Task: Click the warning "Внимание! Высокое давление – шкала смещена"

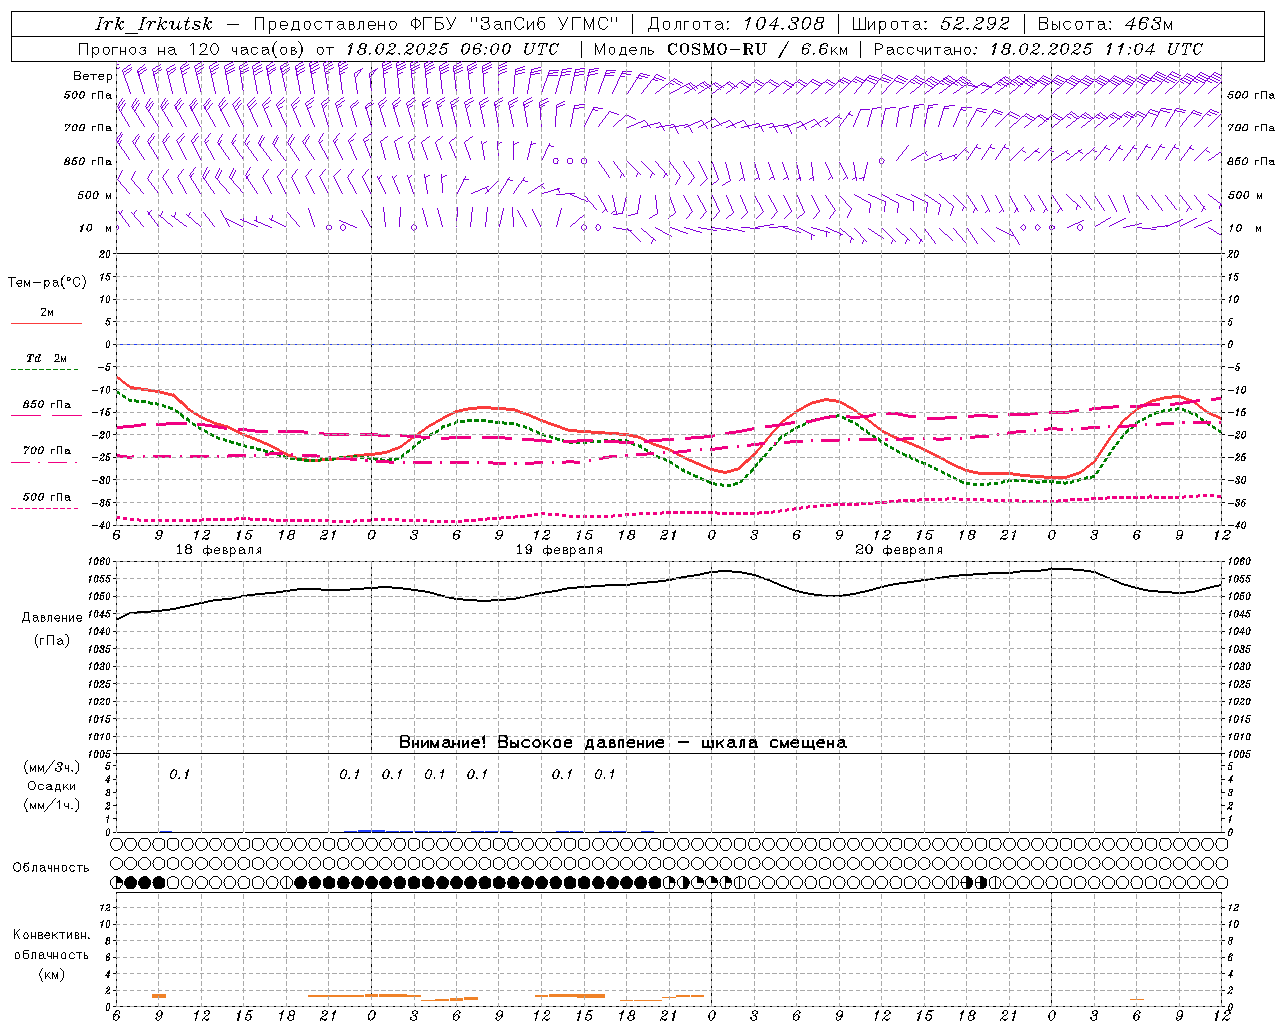Action: 623,743
